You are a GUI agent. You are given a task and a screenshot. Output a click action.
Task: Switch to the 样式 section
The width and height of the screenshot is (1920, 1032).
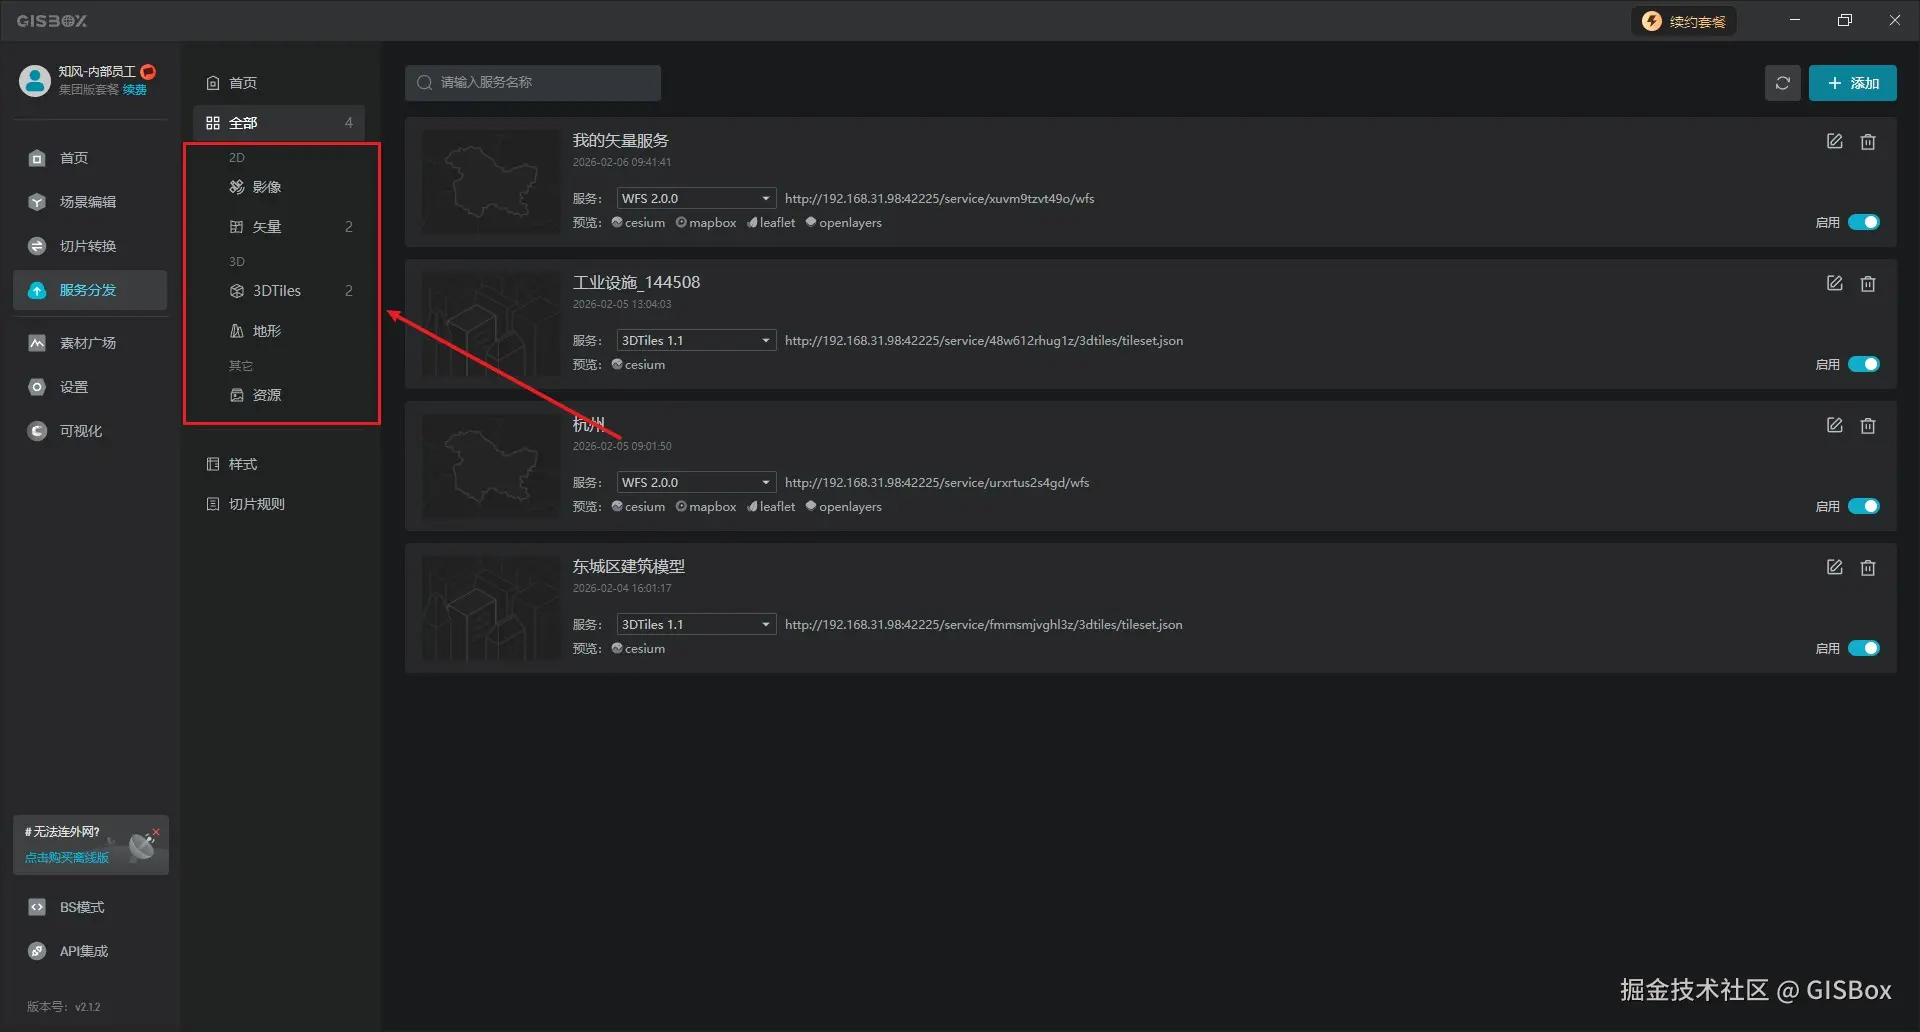click(x=243, y=463)
